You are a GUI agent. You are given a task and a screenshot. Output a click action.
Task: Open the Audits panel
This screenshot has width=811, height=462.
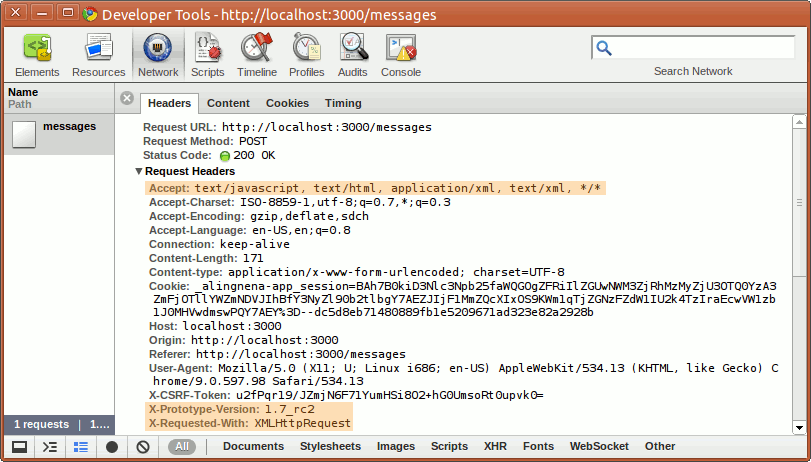click(x=352, y=54)
